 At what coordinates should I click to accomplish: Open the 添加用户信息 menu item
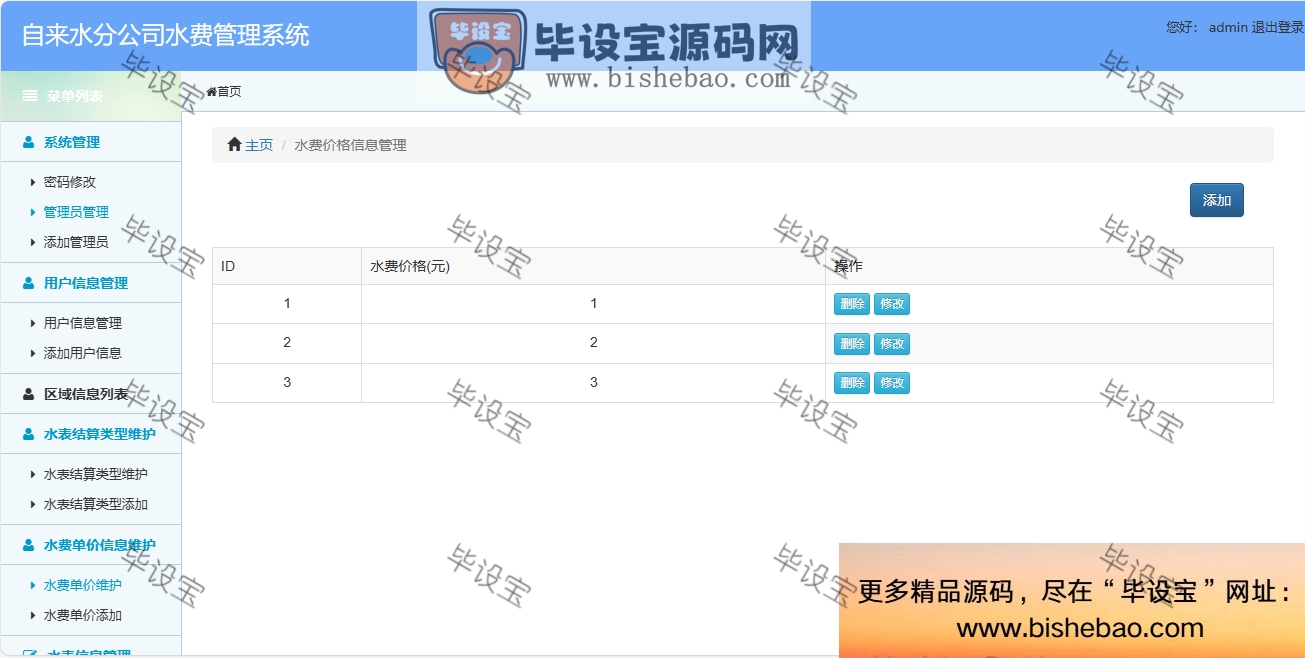click(x=83, y=353)
